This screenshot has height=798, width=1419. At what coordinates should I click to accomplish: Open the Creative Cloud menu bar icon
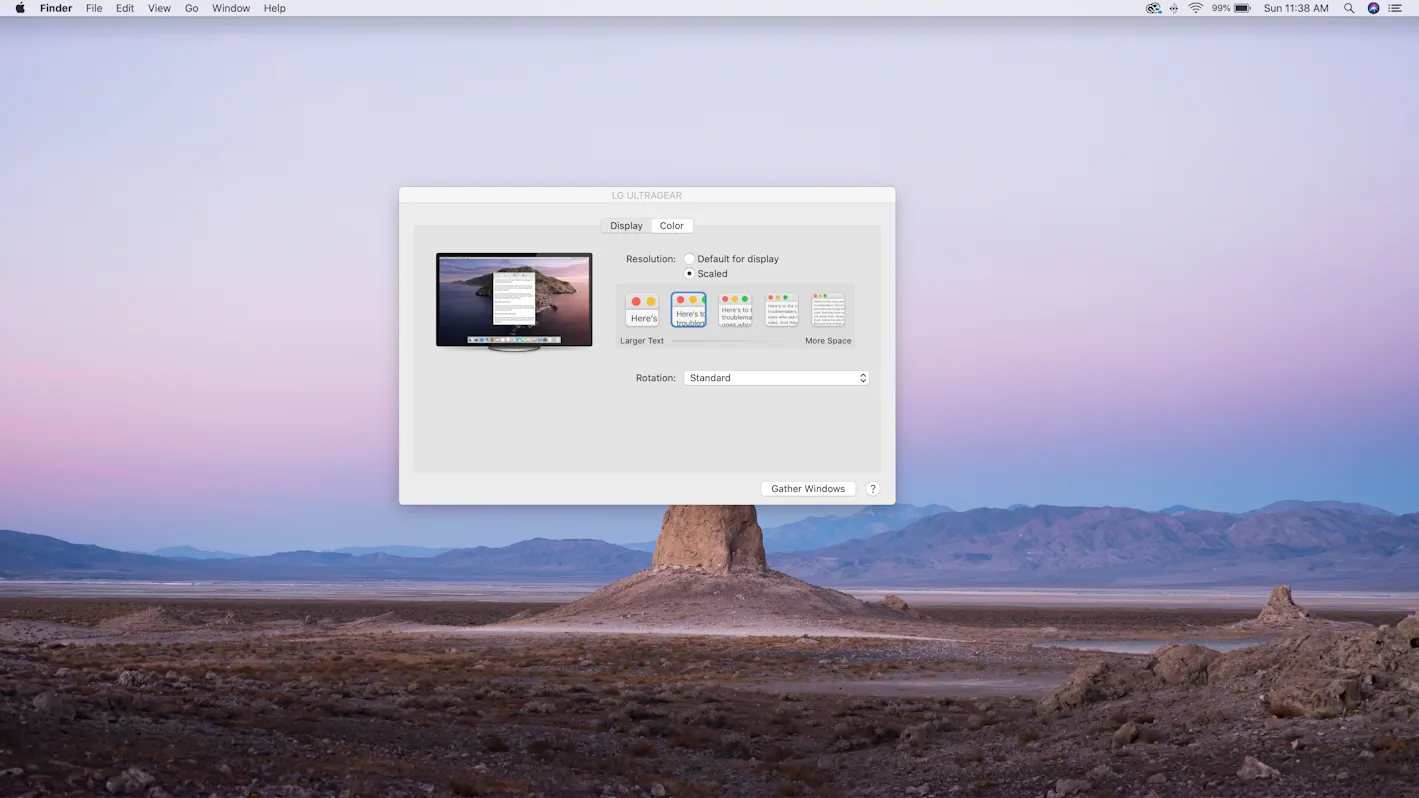click(1153, 8)
